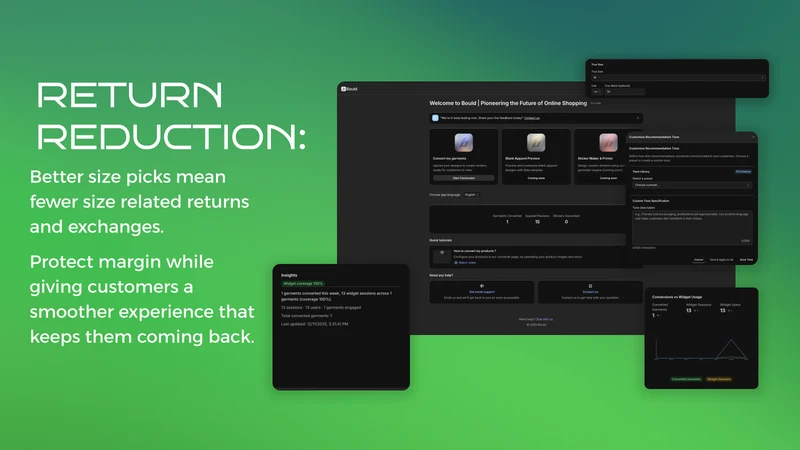Click the Pro Feature badge in Tone Library
800x450 pixels.
pyautogui.click(x=743, y=172)
